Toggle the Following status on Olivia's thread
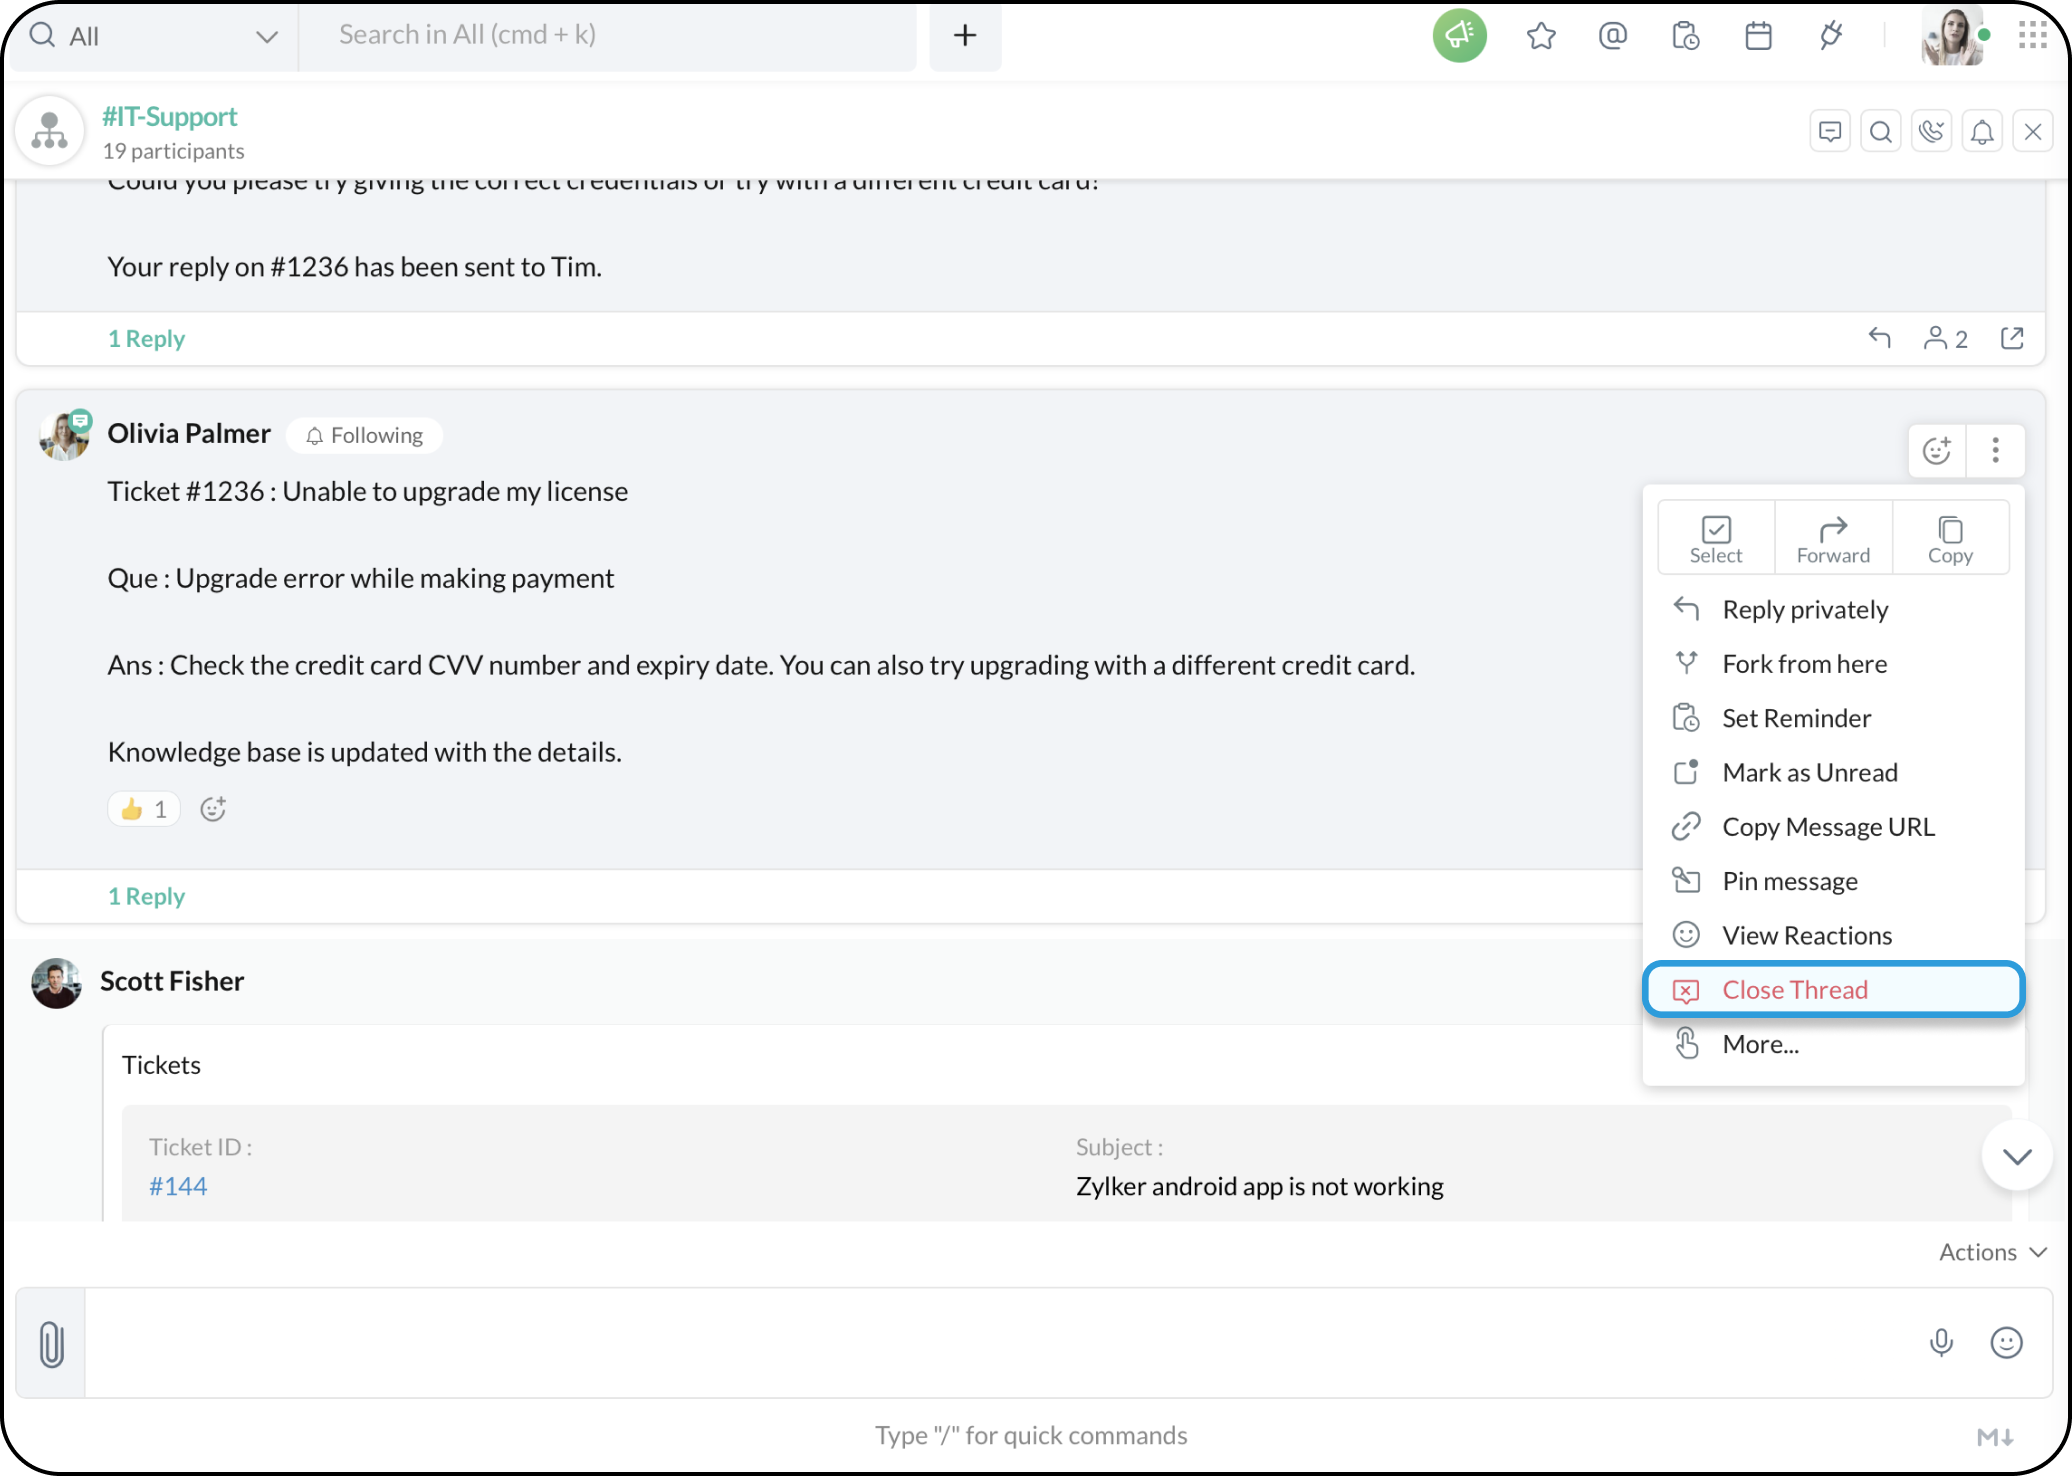 [x=365, y=436]
